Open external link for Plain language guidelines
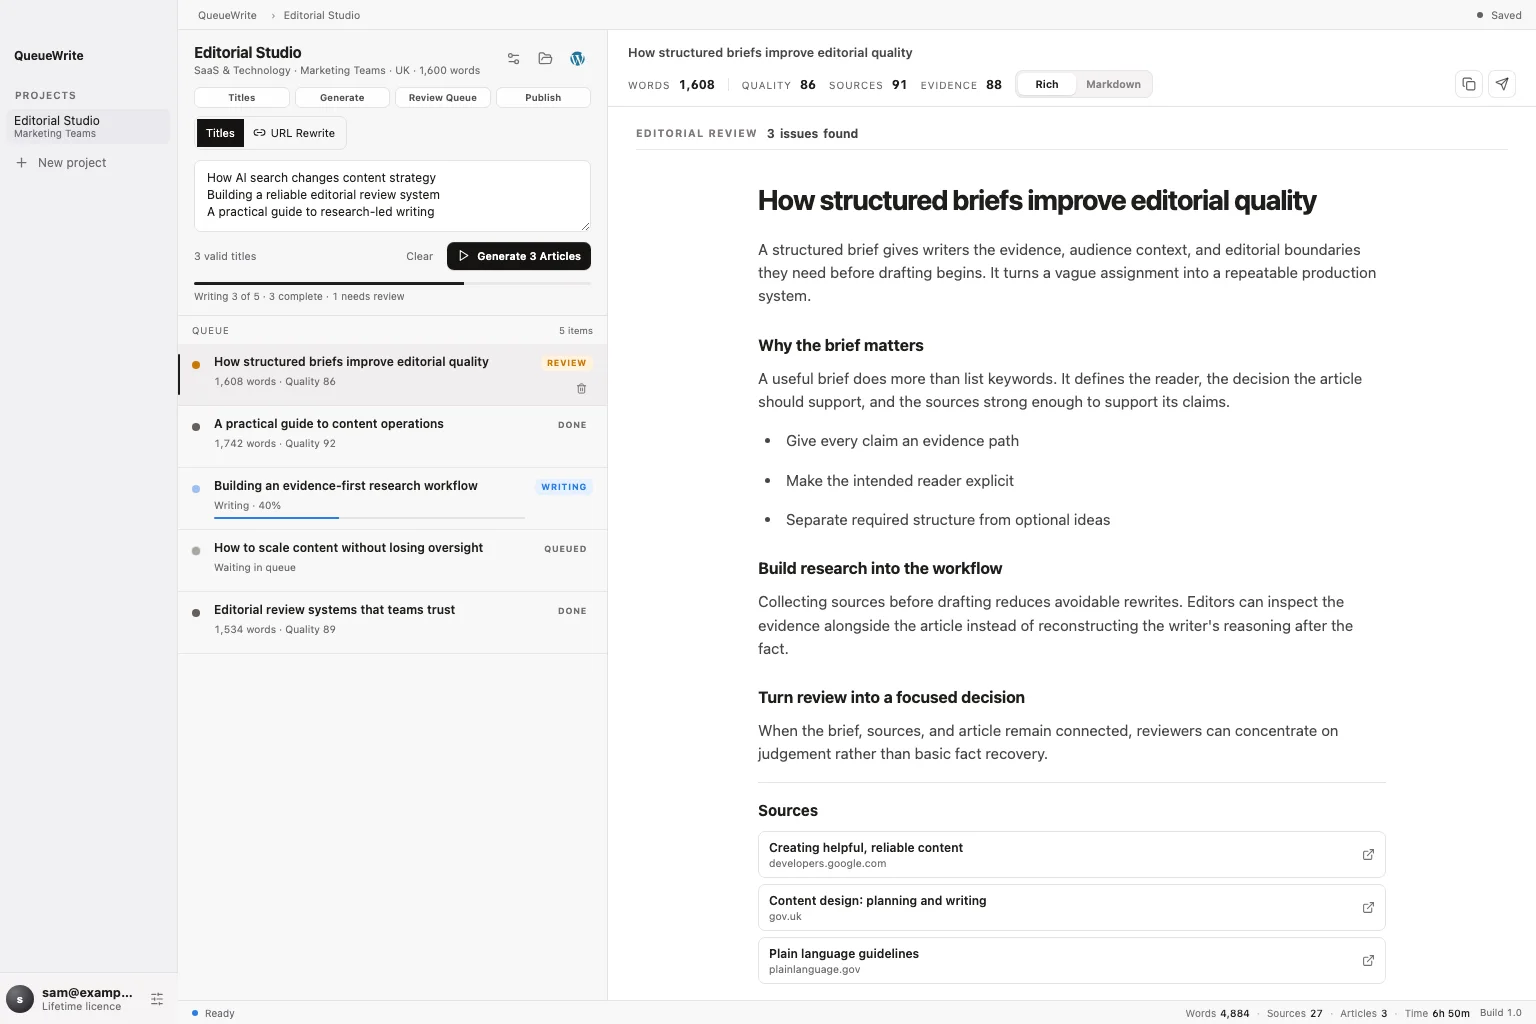The height and width of the screenshot is (1024, 1536). tap(1368, 961)
